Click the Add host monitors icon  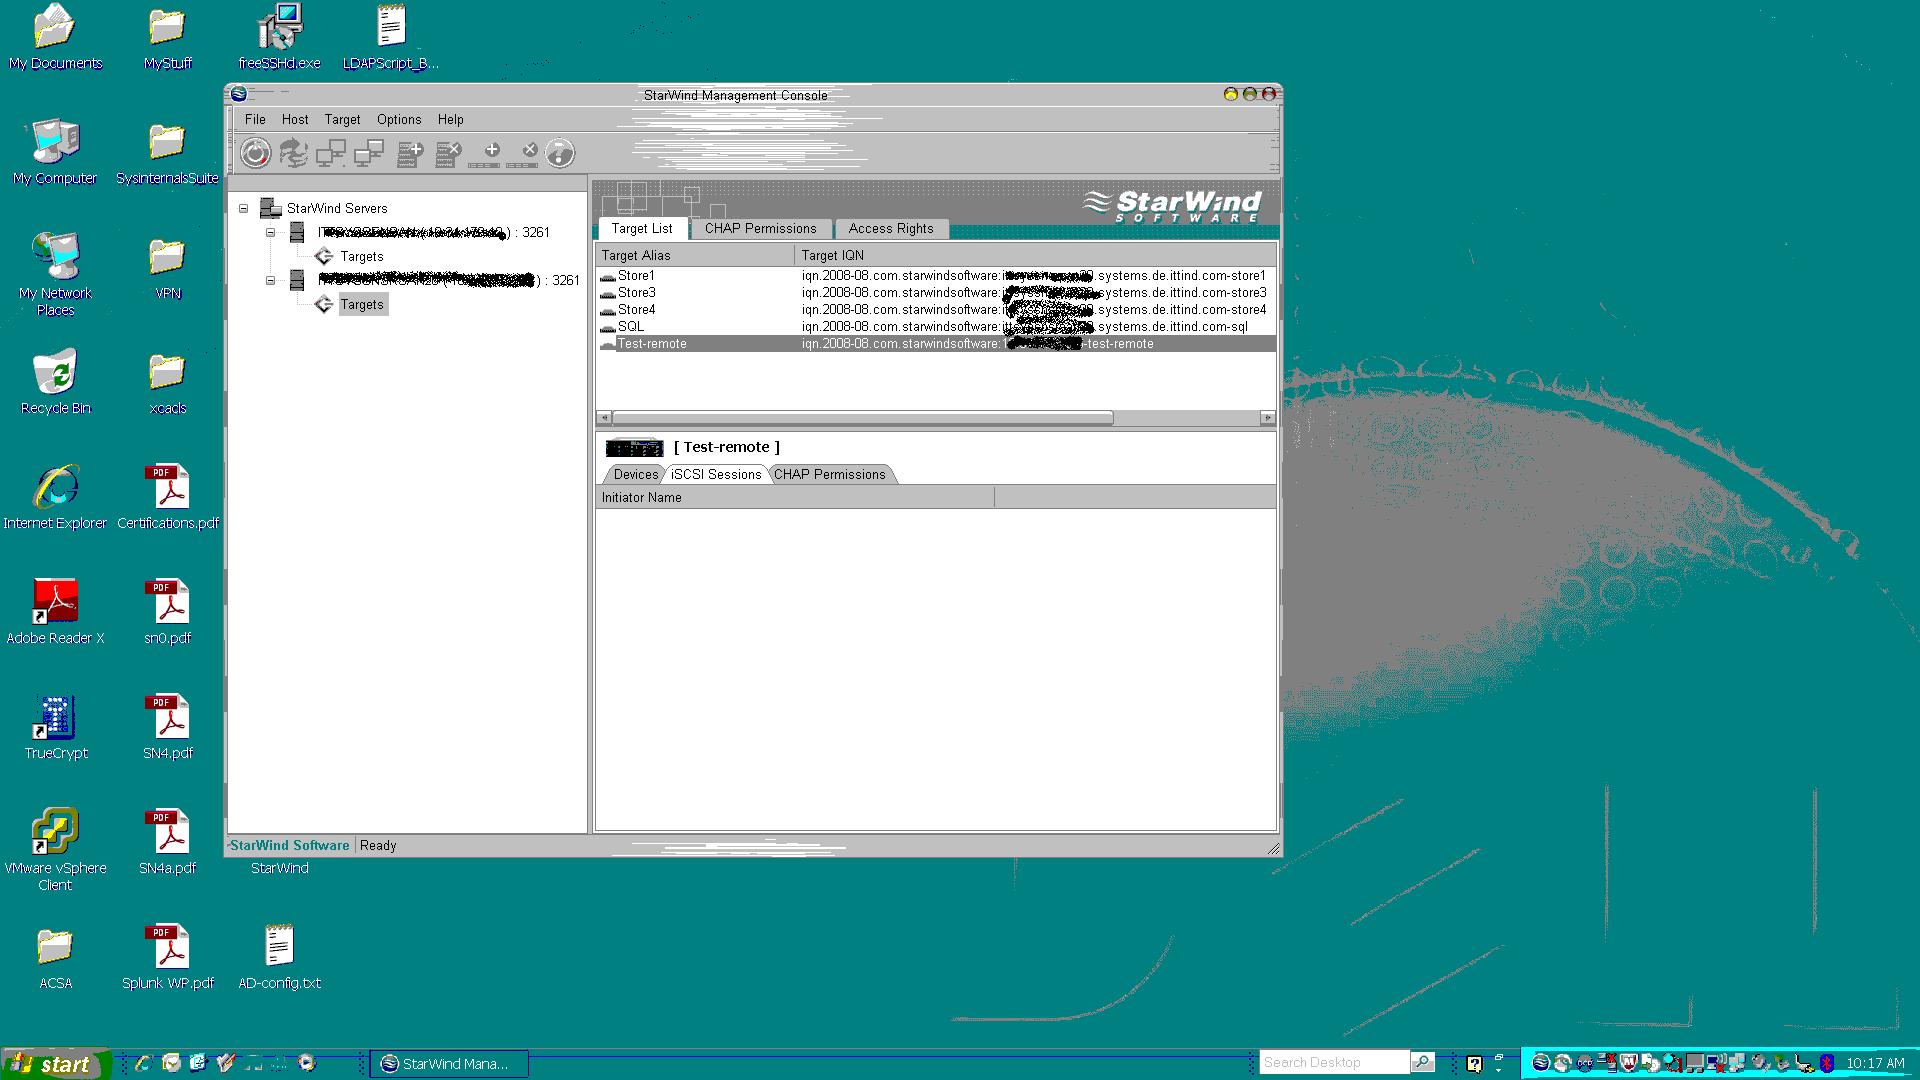(331, 153)
